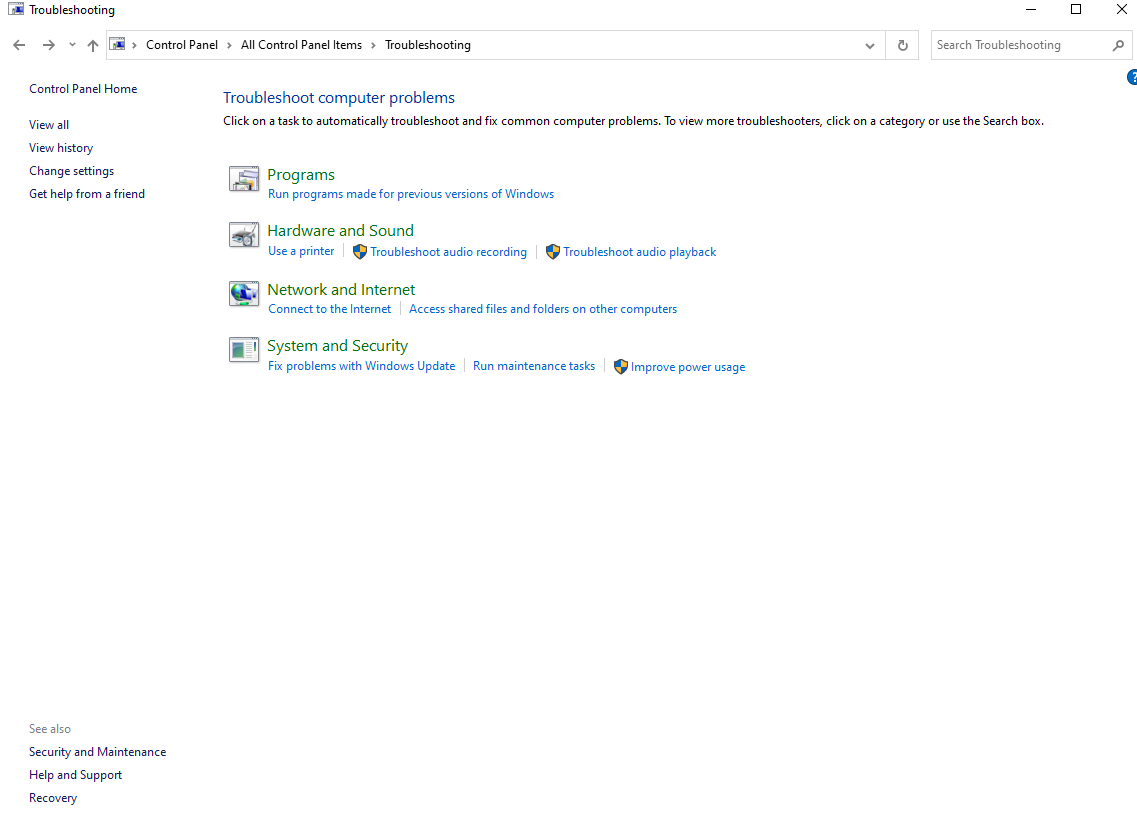Go back with the Back arrow
Viewport: 1137px width, 820px height.
[x=20, y=45]
